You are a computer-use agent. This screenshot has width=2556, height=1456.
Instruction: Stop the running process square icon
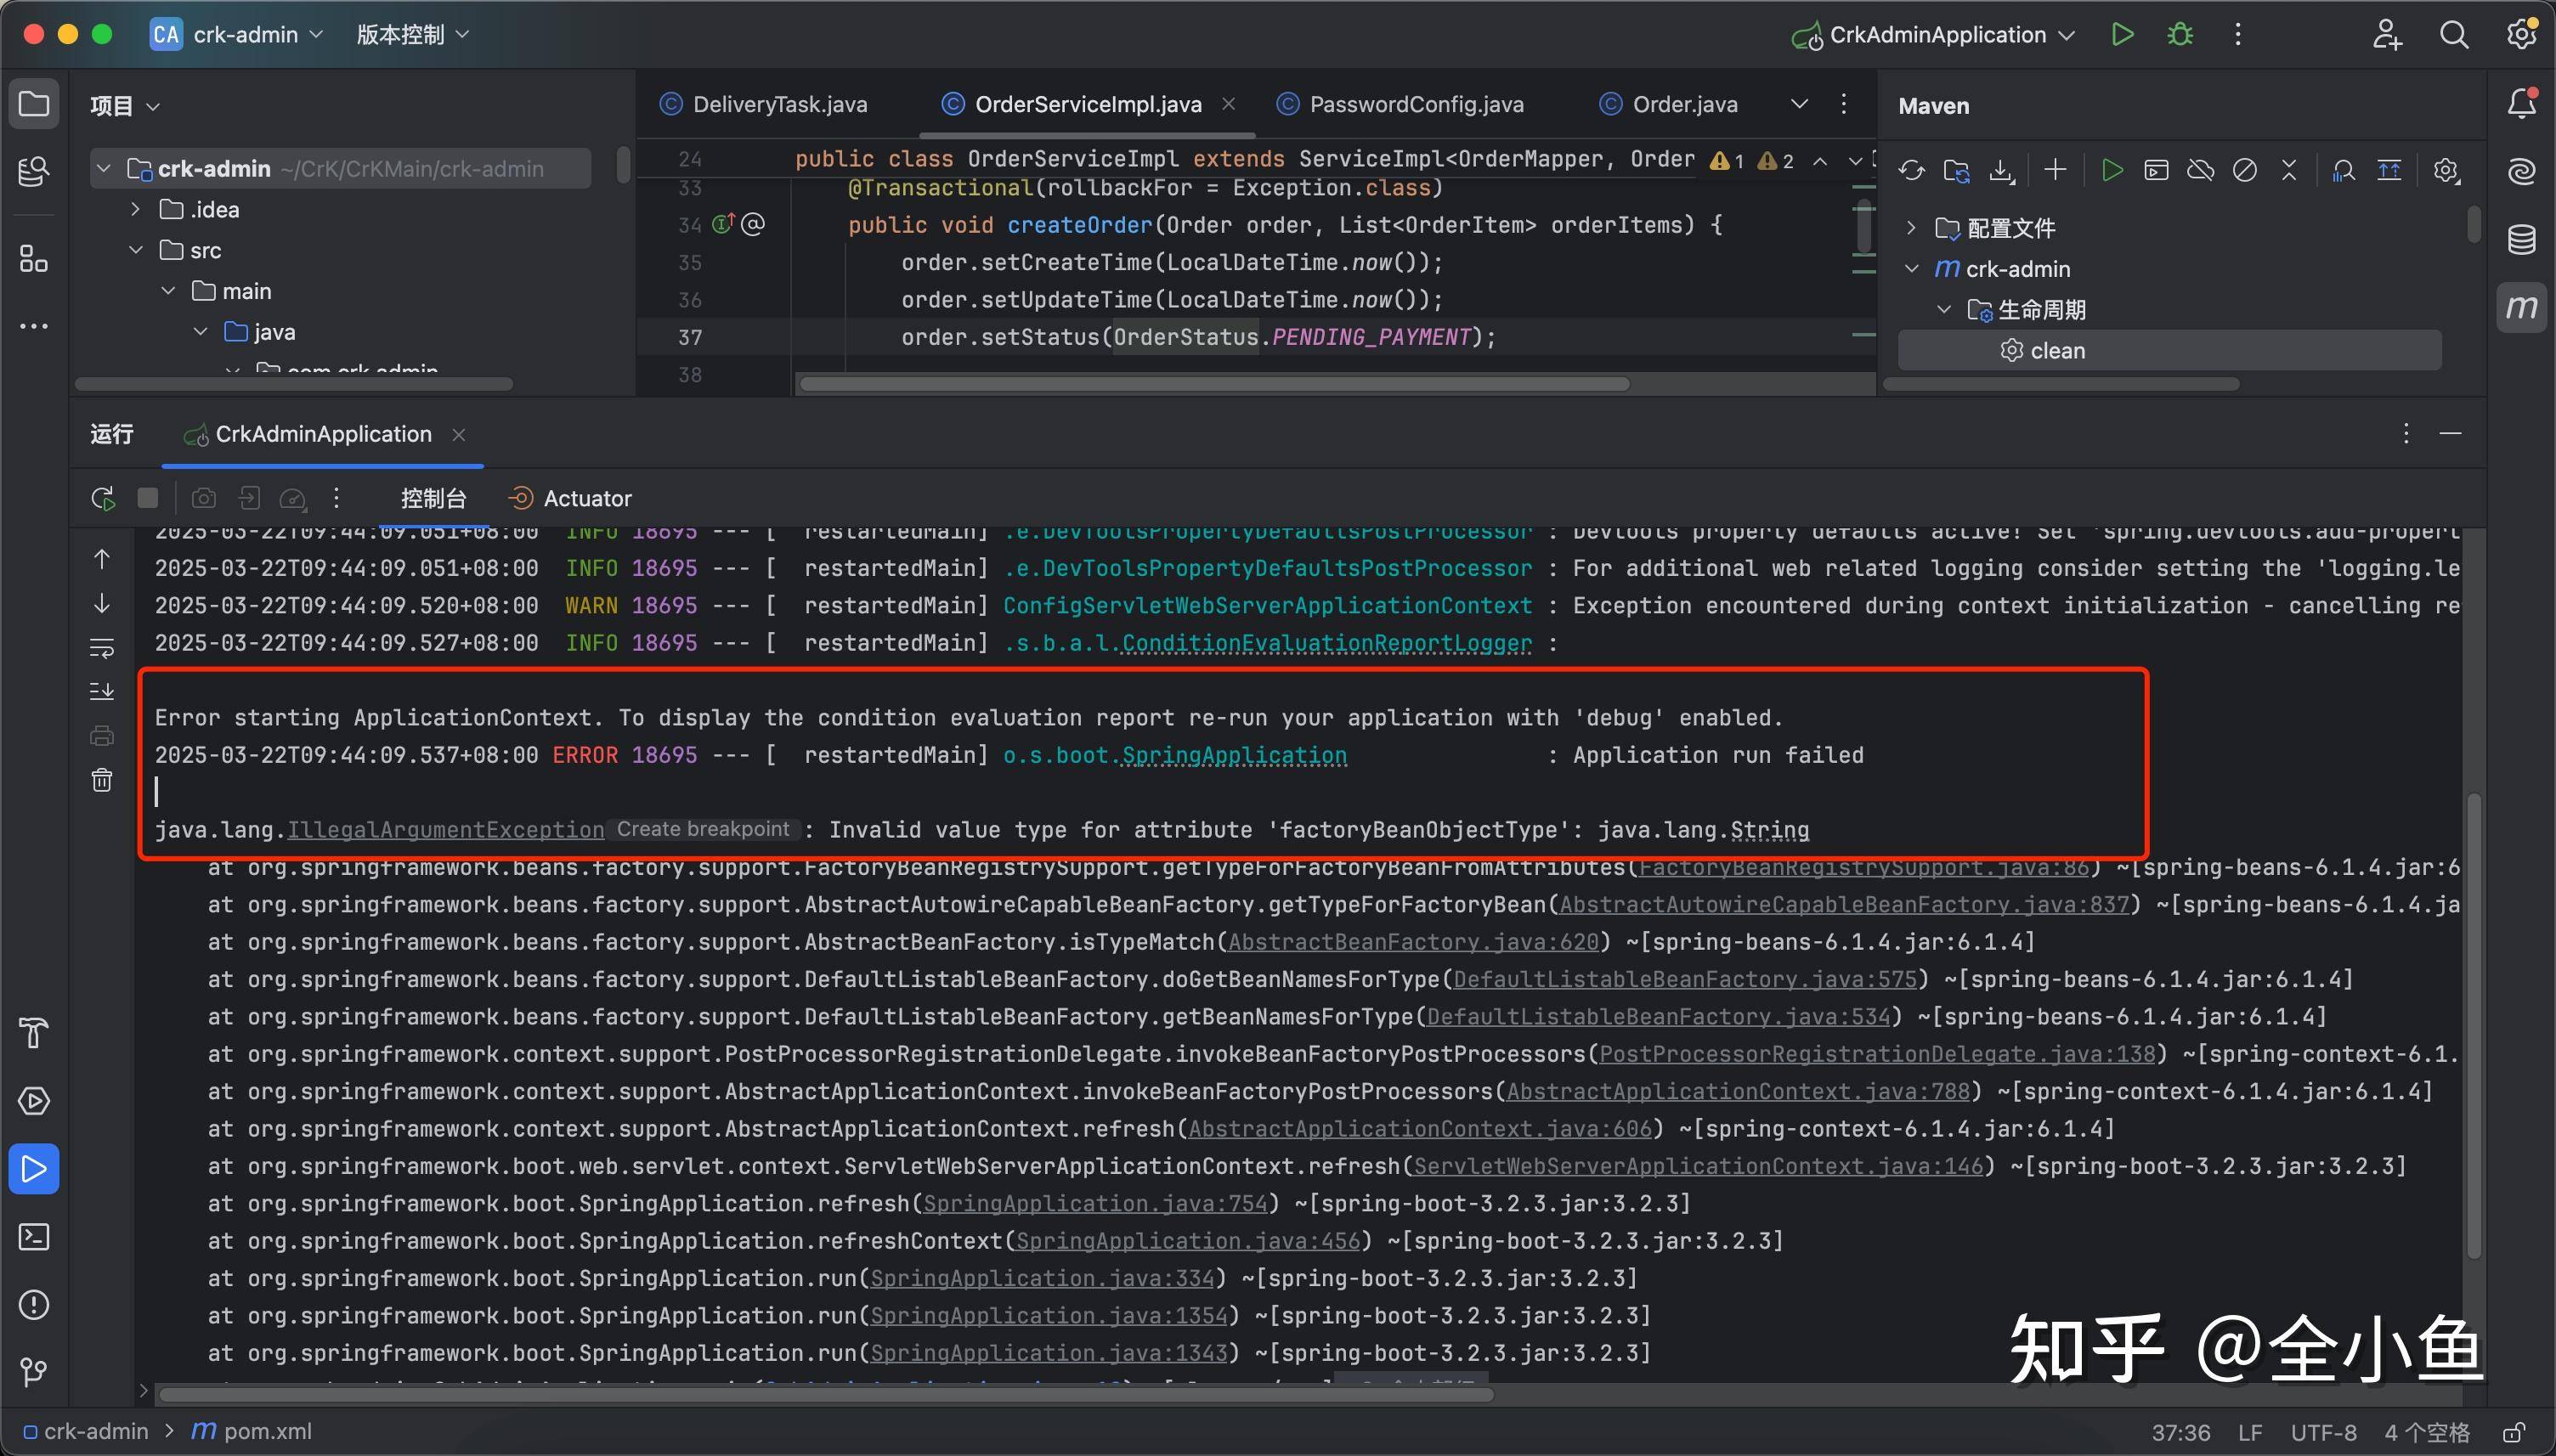(148, 498)
